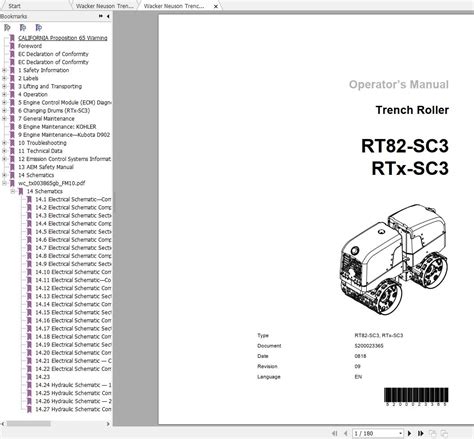Switch to the first Wacker Neuson Tren... tab
This screenshot has width=474, height=439.
105,6
